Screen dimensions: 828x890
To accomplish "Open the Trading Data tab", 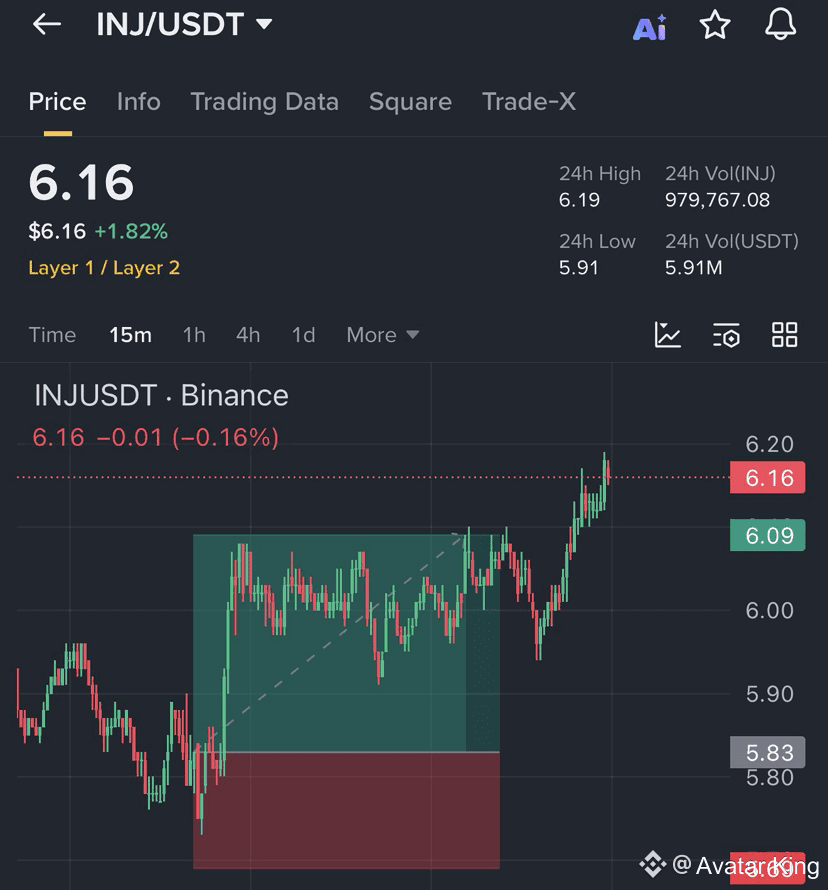I will pyautogui.click(x=264, y=102).
